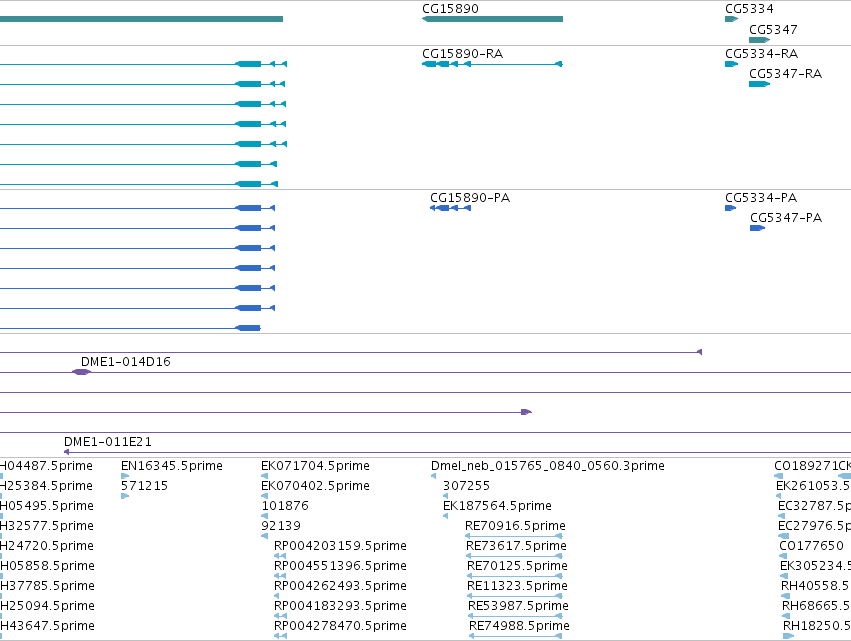Click the CO177650 label
This screenshot has width=851, height=641.
[811, 546]
